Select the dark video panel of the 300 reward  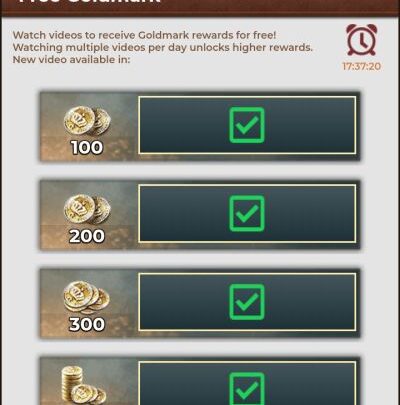tap(247, 302)
